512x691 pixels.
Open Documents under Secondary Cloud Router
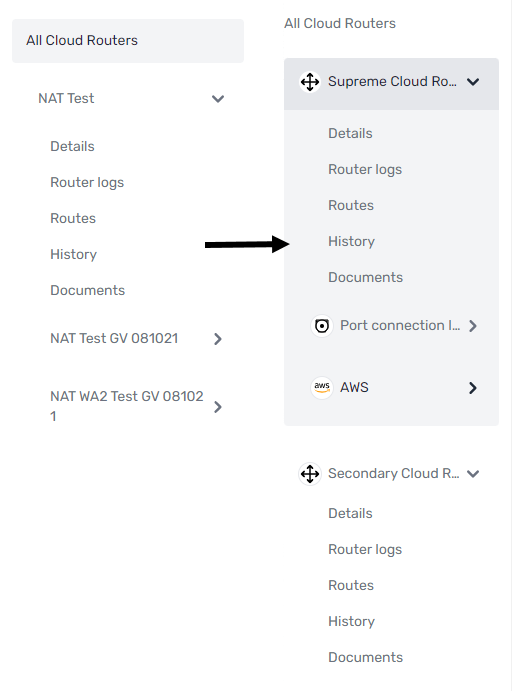365,657
